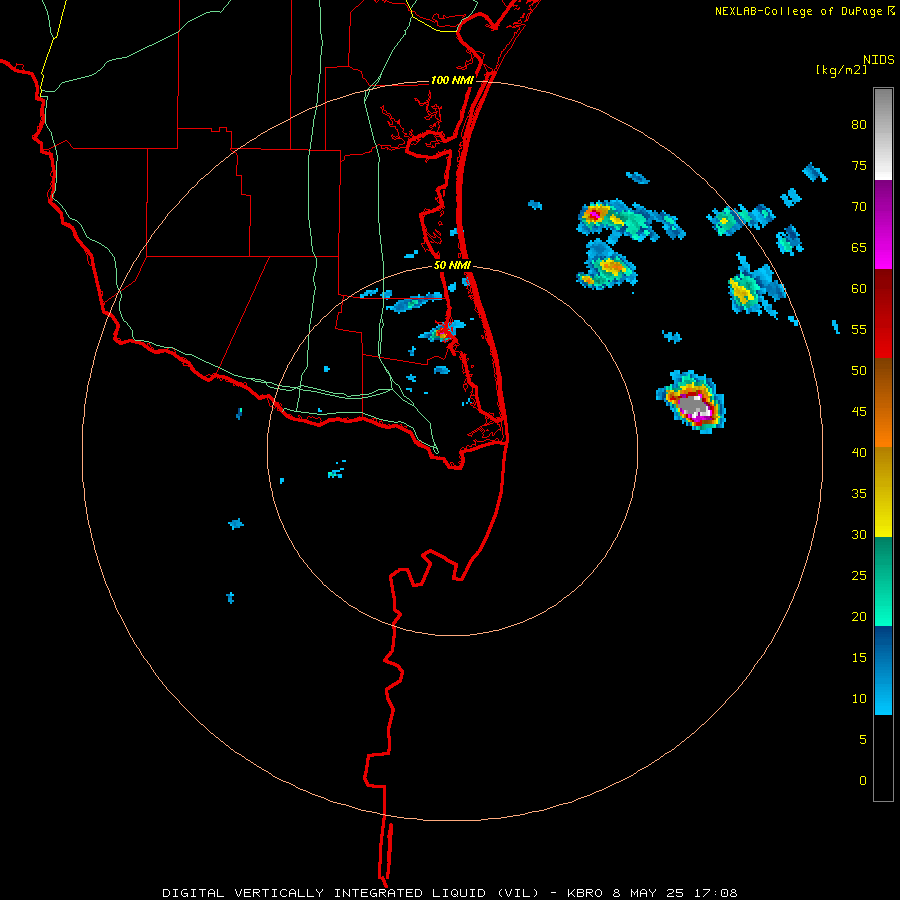Click the NIDS label above the scale
The height and width of the screenshot is (900, 900).
pos(878,60)
